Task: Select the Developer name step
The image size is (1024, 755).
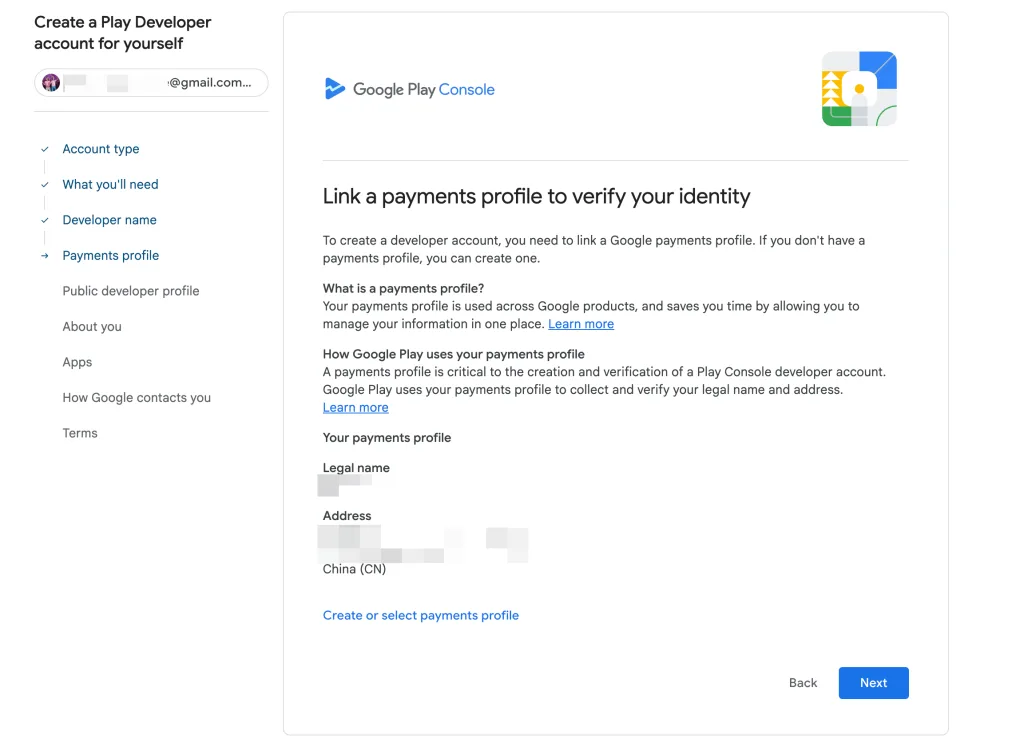Action: click(109, 220)
